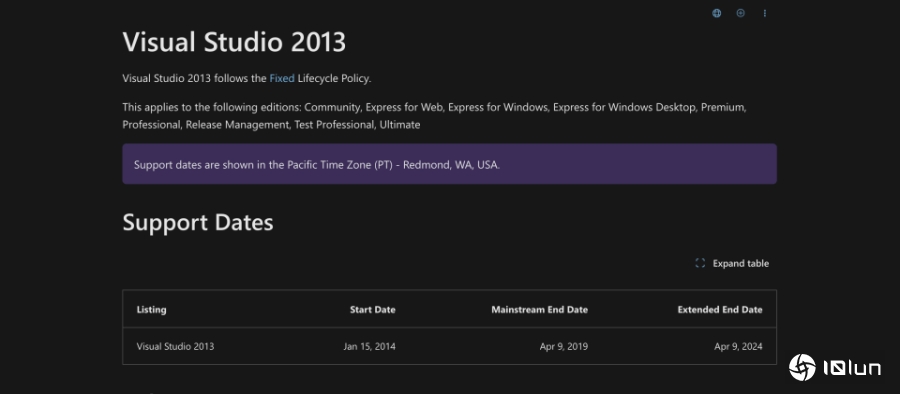Viewport: 900px width, 394px height.
Task: Open the Fixed lifecycle policy link
Action: [282, 78]
